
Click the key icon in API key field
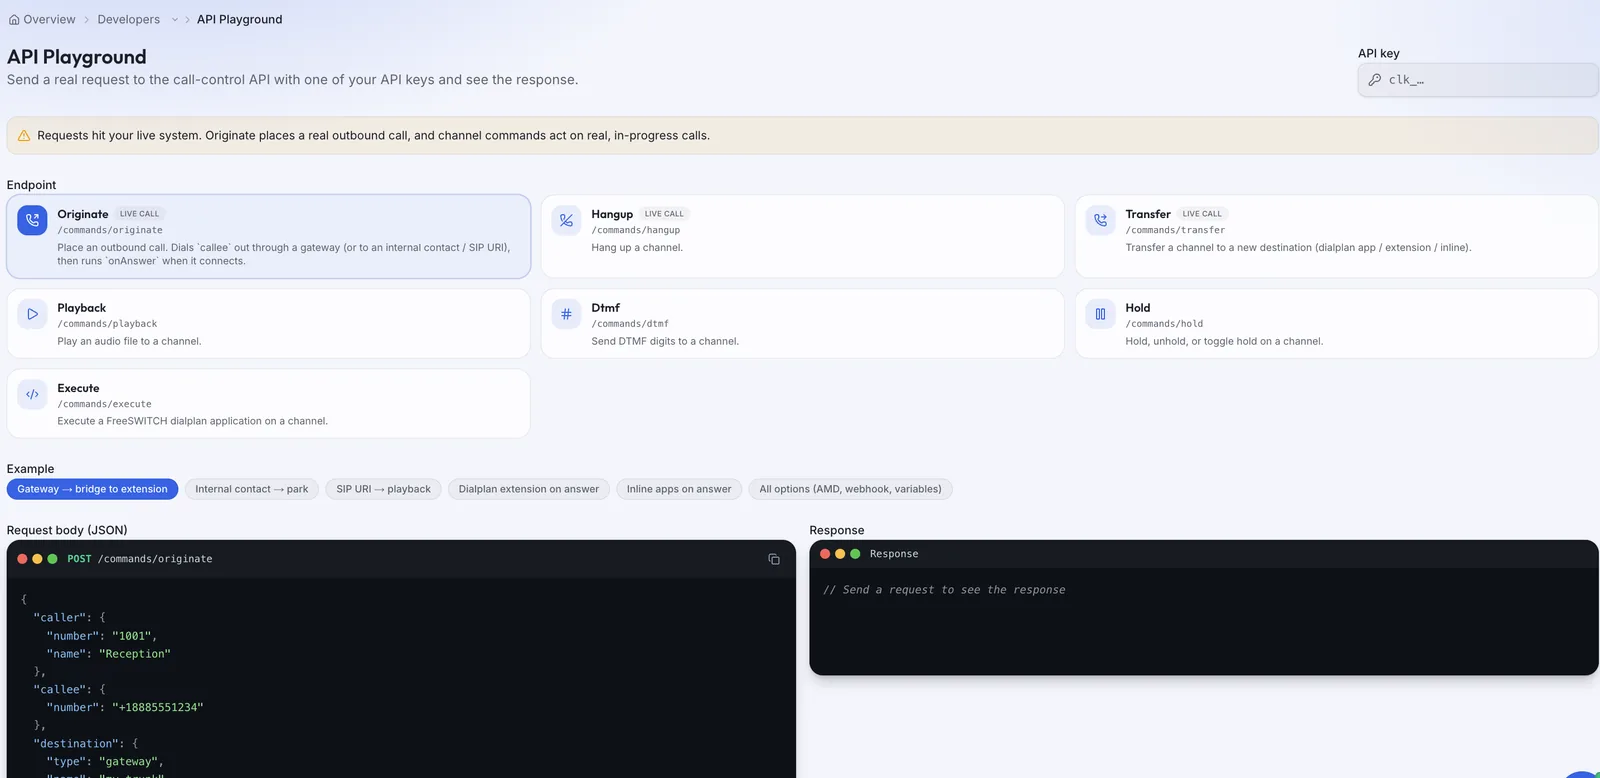click(1375, 80)
